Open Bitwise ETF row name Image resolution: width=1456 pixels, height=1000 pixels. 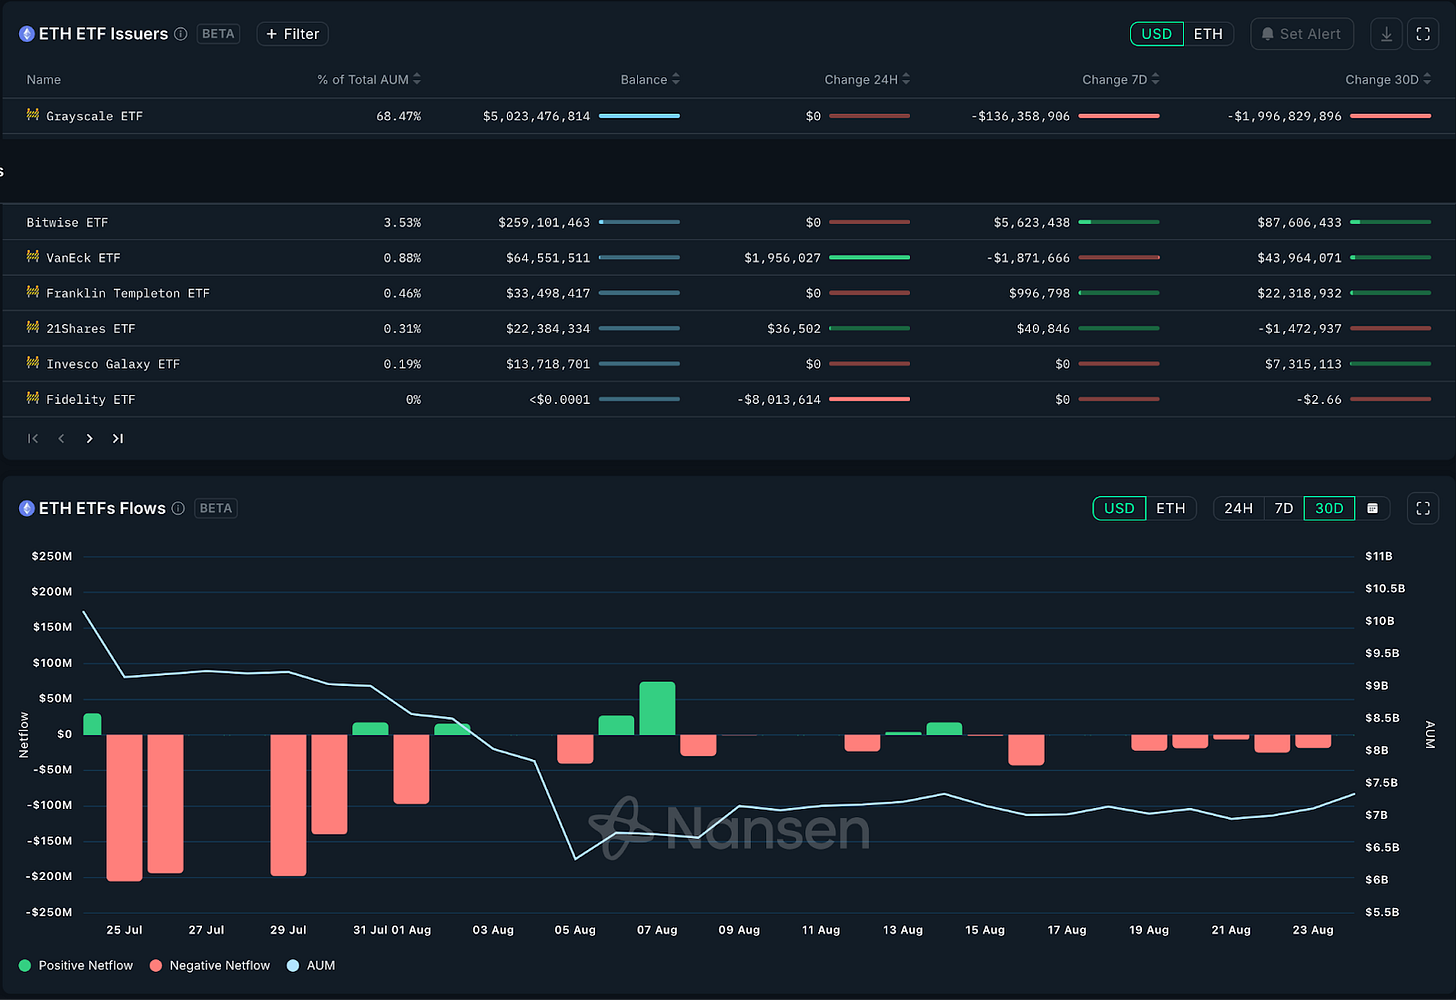(67, 222)
